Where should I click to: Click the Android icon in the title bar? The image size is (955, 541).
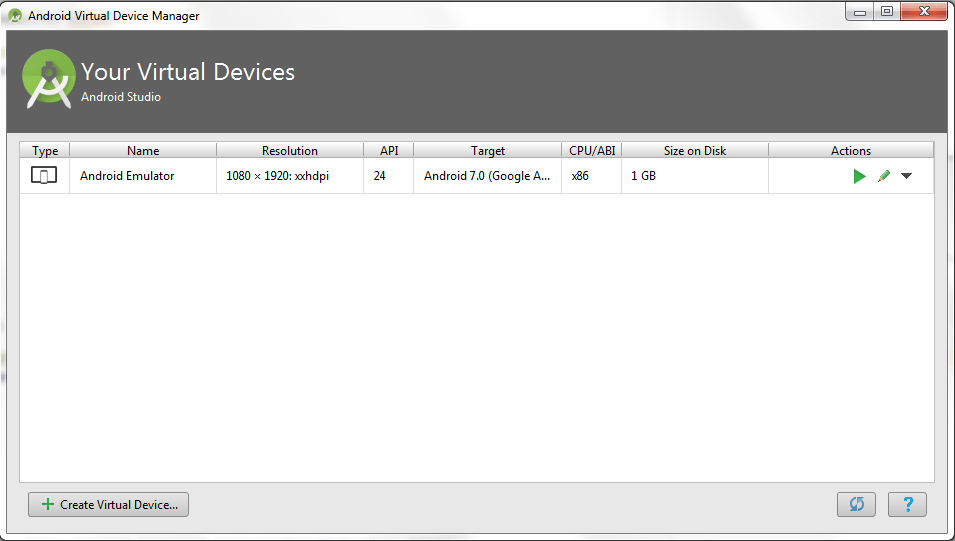(15, 15)
